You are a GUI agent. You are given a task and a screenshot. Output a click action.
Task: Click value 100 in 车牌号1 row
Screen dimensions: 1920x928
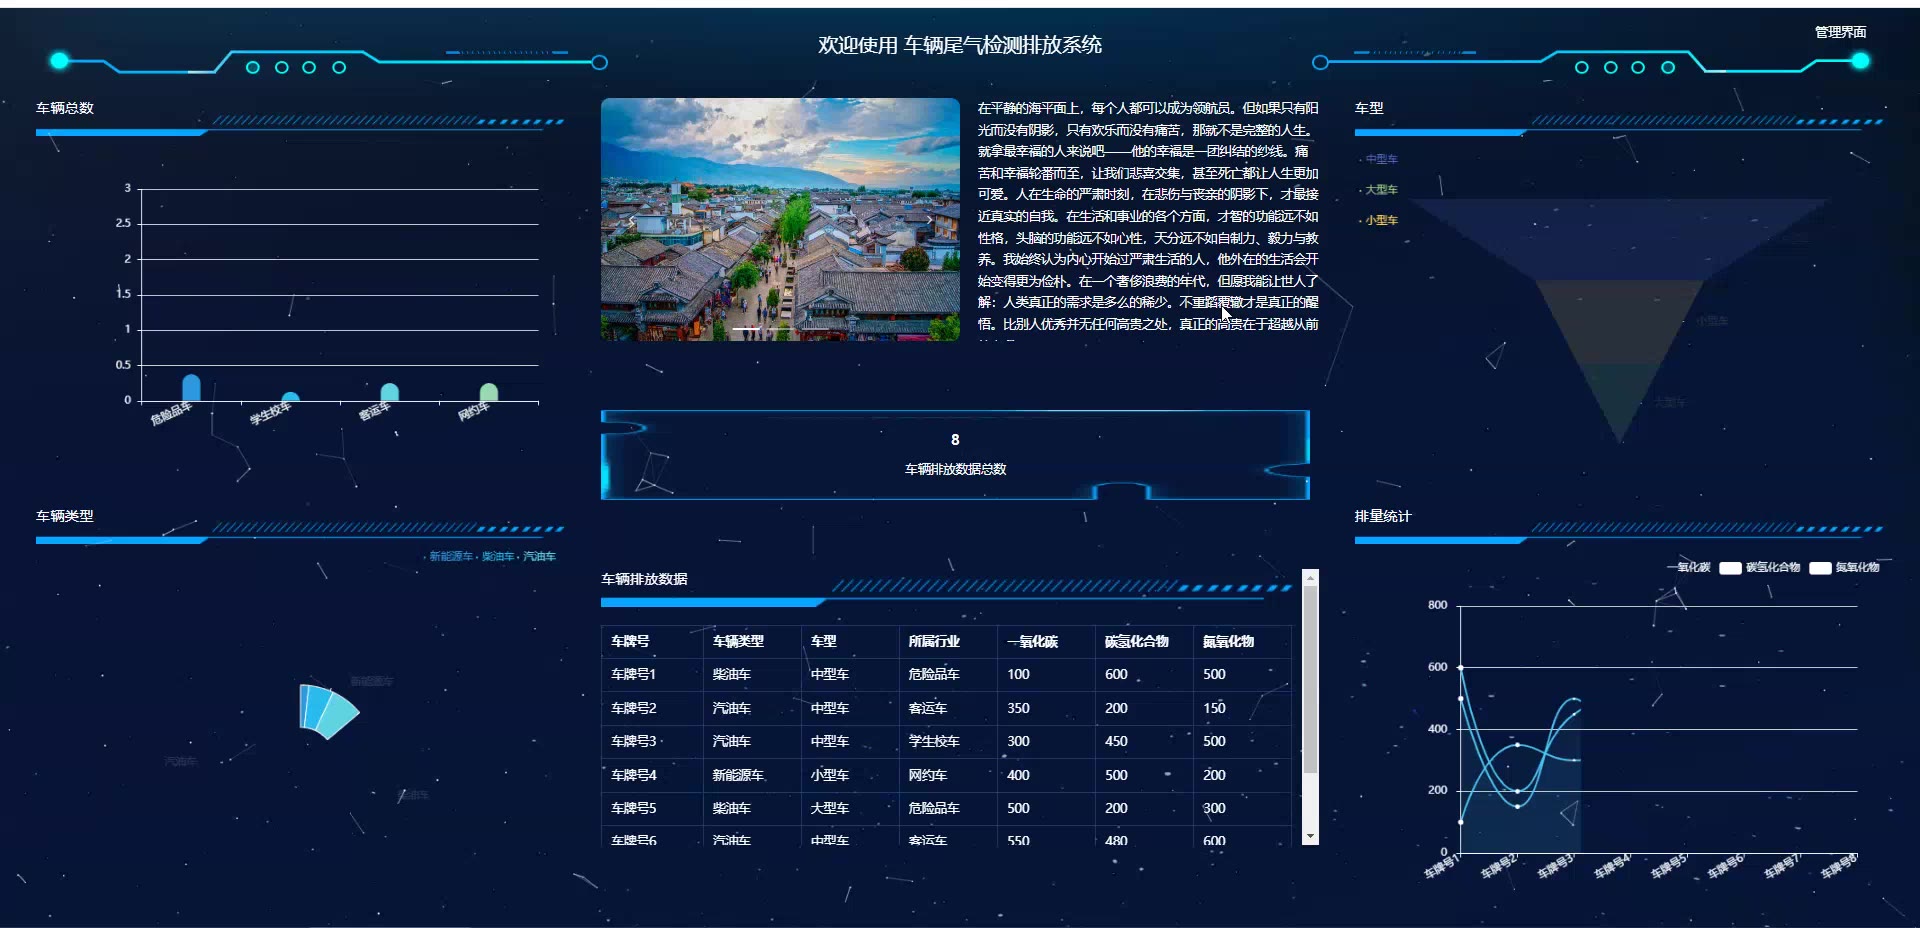click(1018, 674)
